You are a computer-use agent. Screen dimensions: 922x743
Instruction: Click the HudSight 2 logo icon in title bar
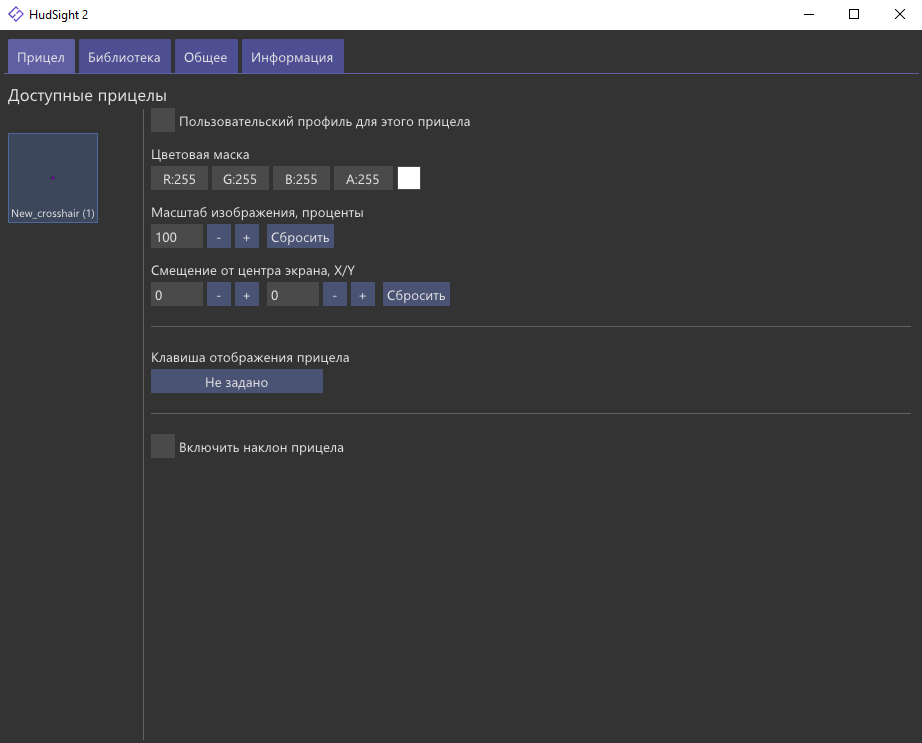click(x=16, y=14)
